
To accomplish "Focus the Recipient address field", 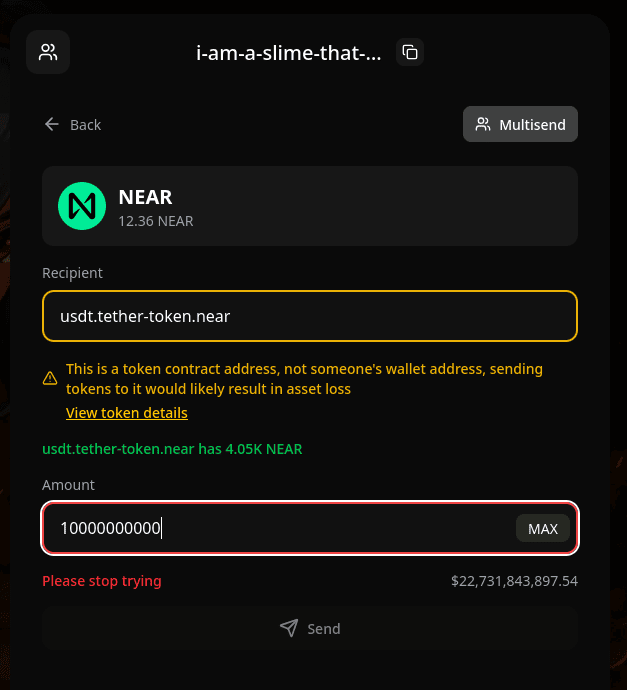I will coord(310,317).
